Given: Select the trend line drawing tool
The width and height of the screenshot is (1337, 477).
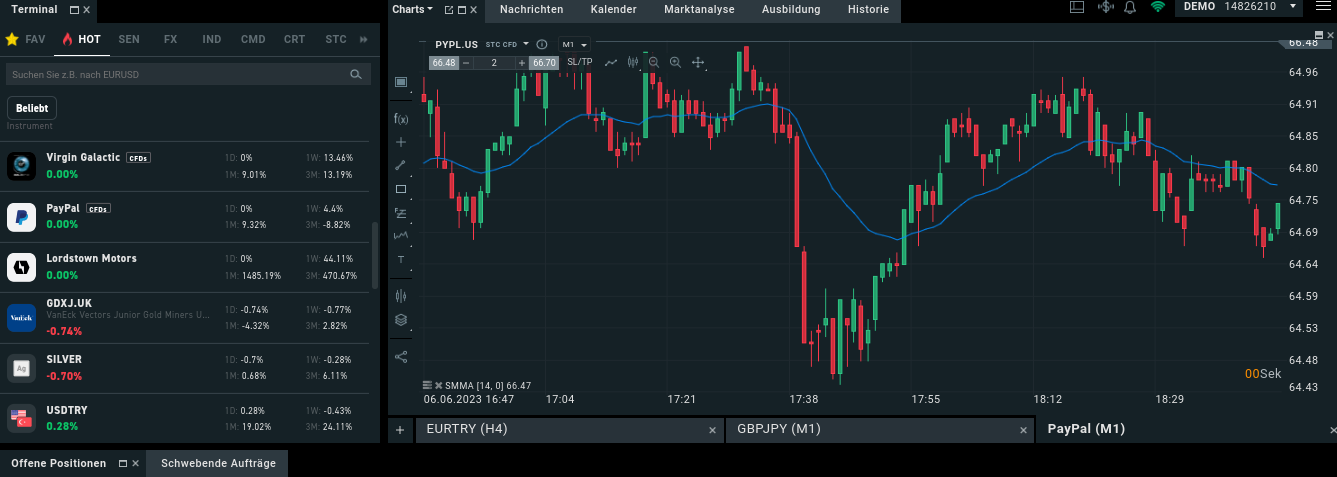Looking at the screenshot, I should tap(401, 165).
